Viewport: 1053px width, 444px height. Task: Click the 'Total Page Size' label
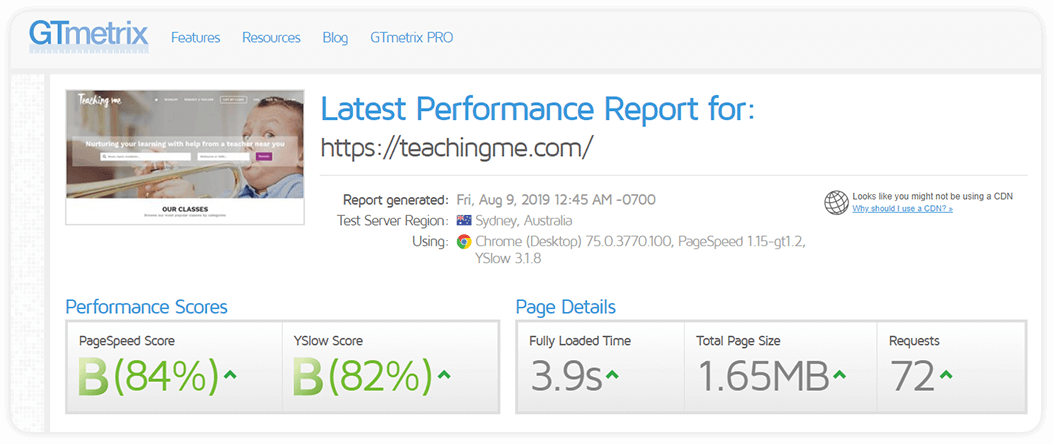[738, 341]
